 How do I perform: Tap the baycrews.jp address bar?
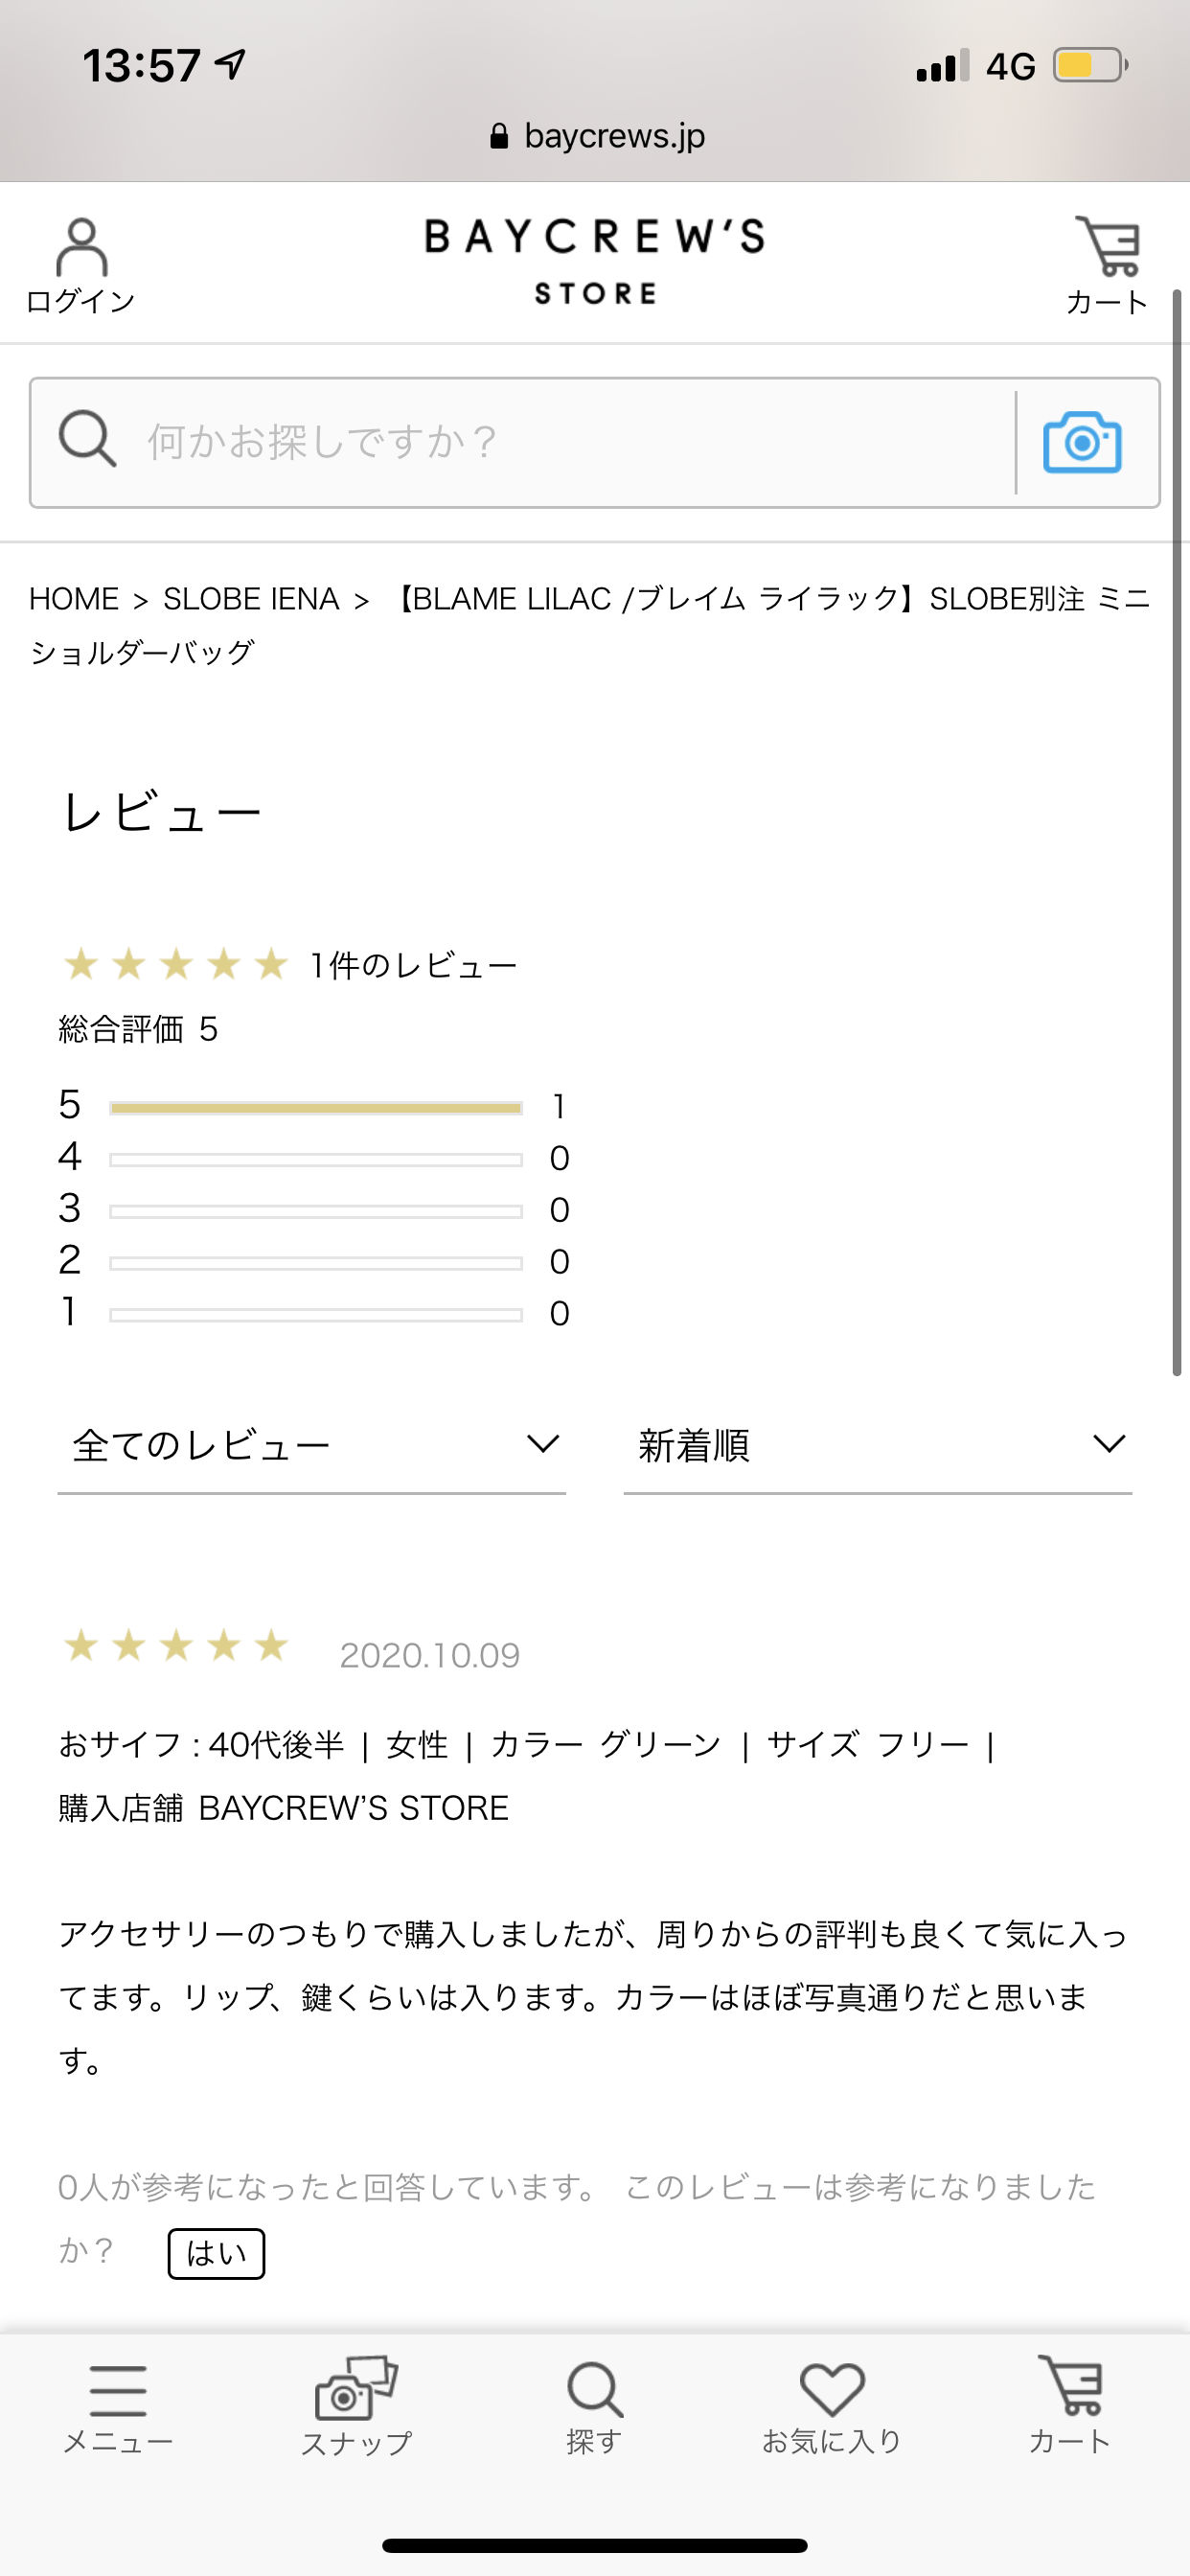pyautogui.click(x=597, y=136)
